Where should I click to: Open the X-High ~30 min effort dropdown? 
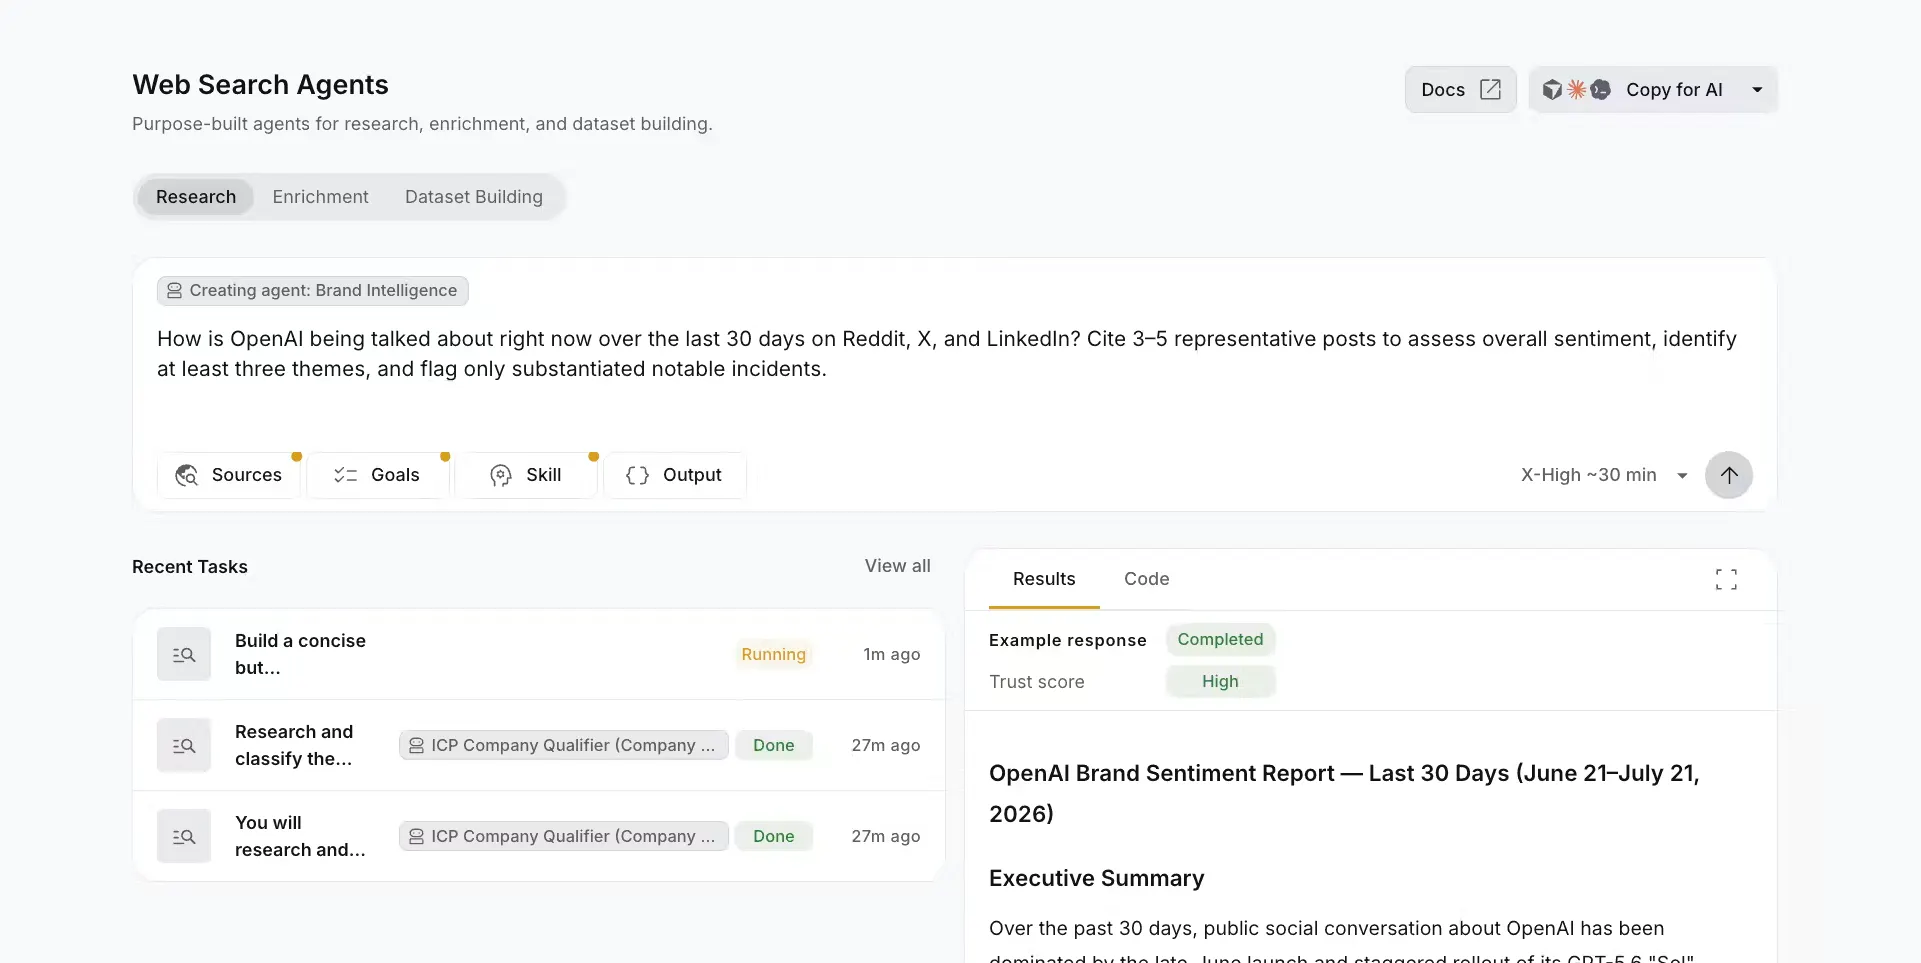pyautogui.click(x=1604, y=475)
